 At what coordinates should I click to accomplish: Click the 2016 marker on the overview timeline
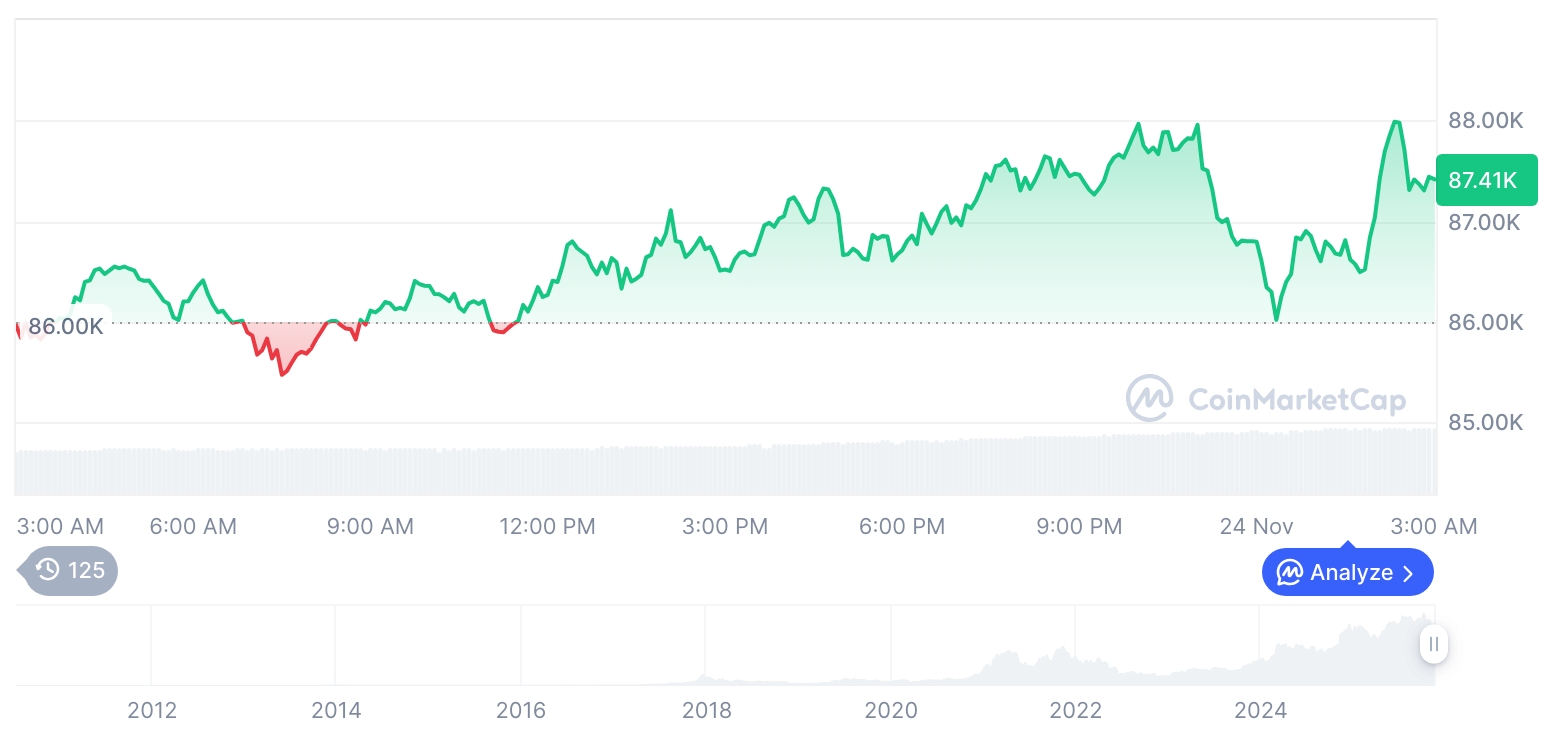(521, 711)
